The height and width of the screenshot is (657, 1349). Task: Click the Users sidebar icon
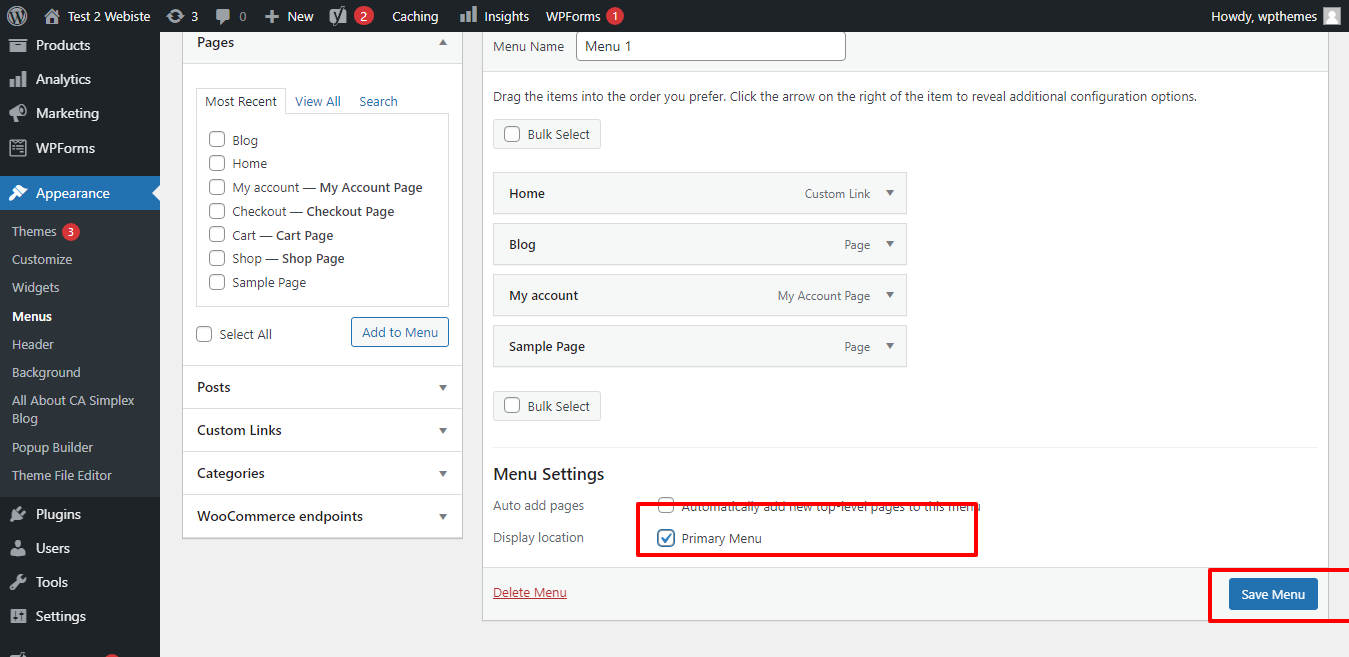(17, 548)
